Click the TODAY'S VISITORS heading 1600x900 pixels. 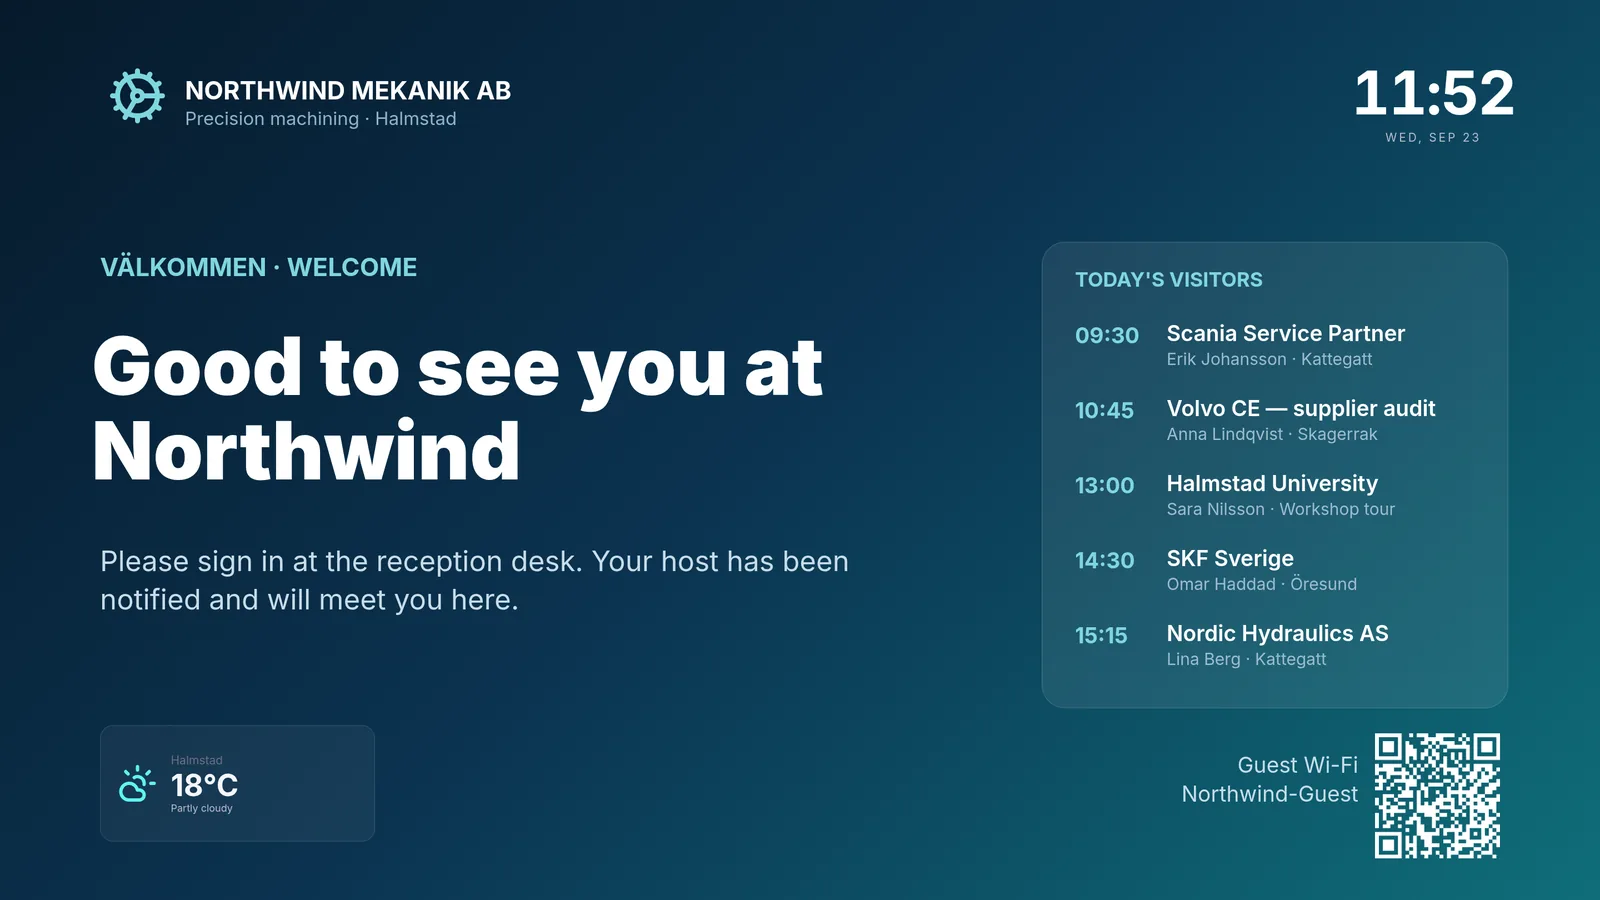tap(1169, 280)
